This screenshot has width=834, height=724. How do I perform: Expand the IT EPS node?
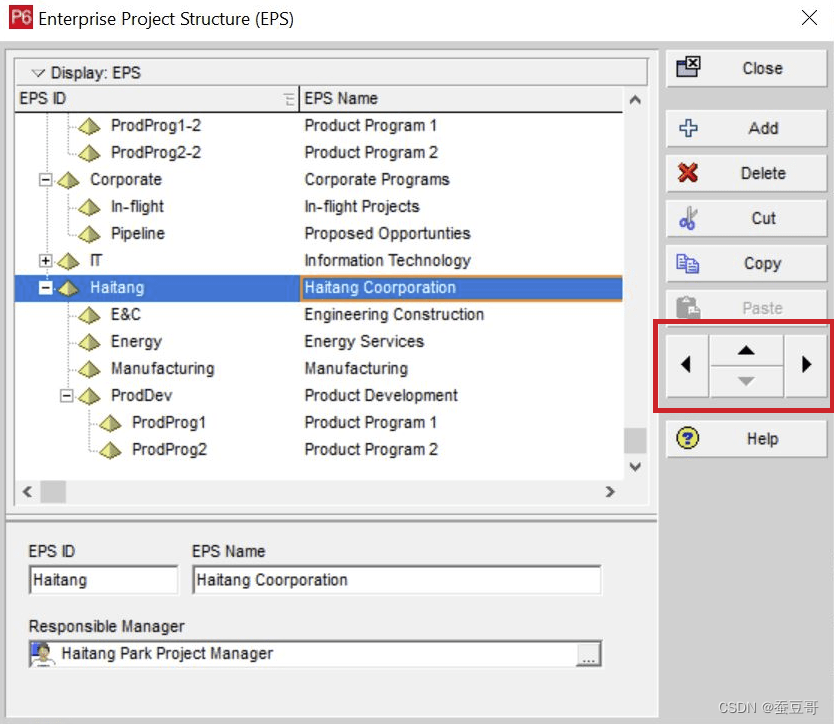tap(46, 261)
